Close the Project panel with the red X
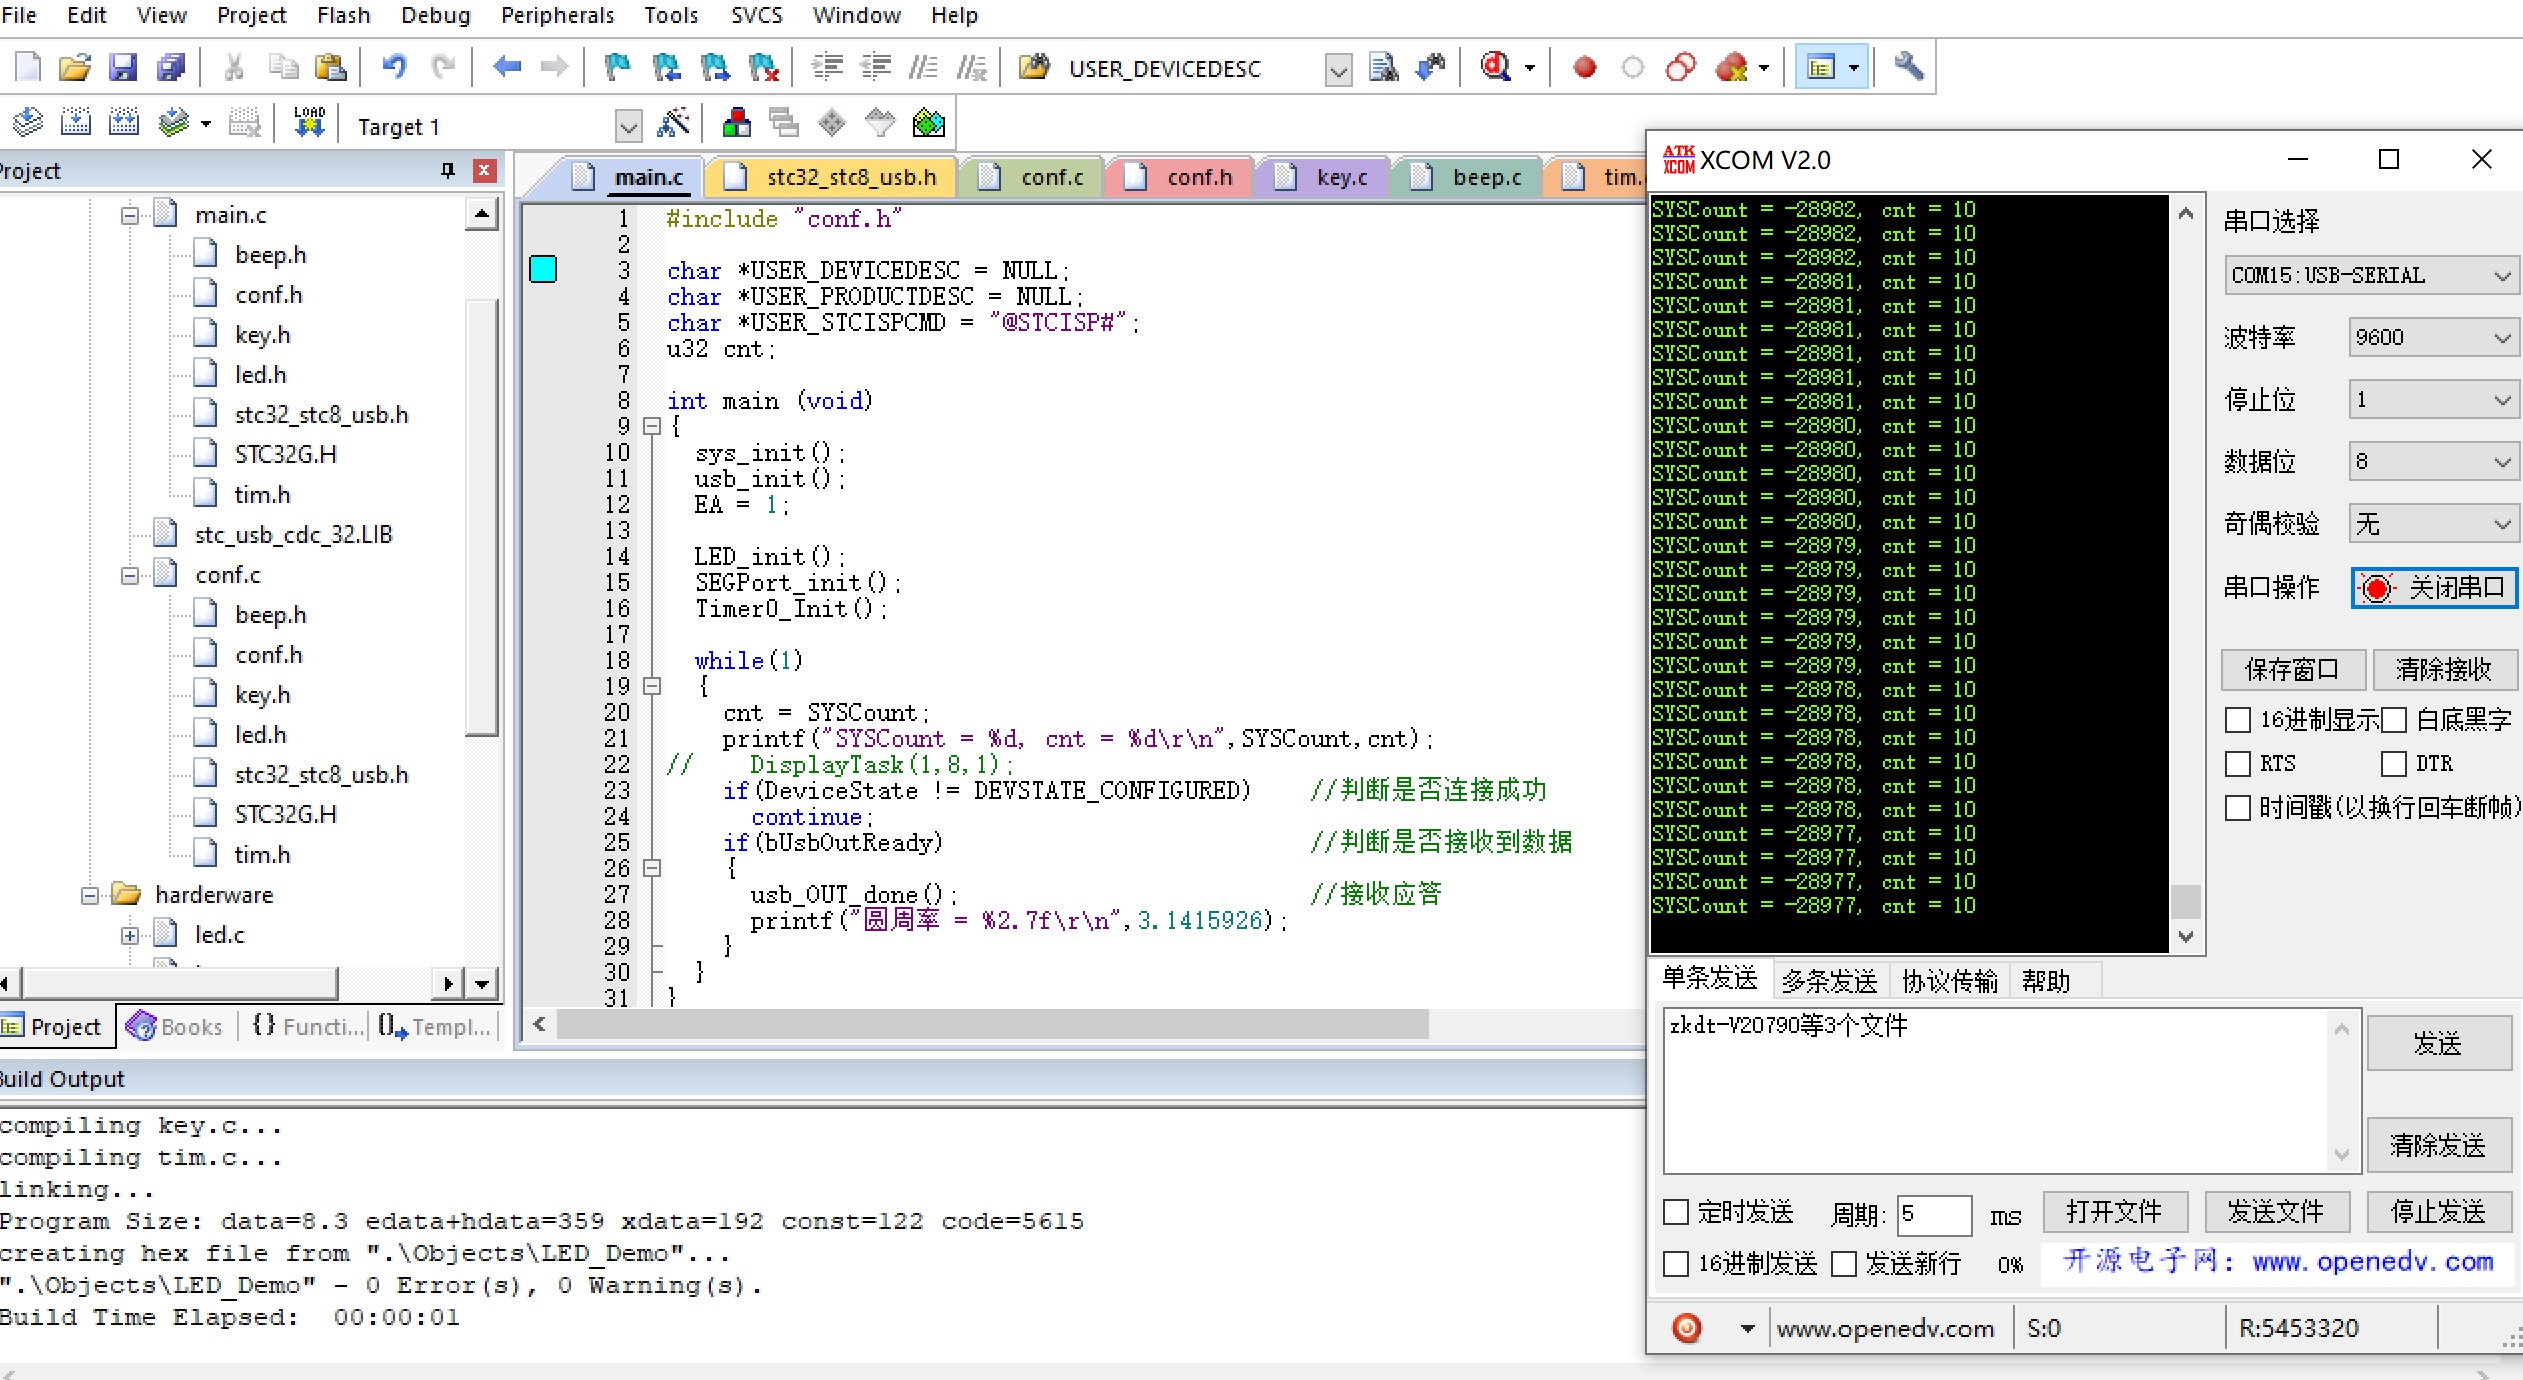 click(484, 171)
